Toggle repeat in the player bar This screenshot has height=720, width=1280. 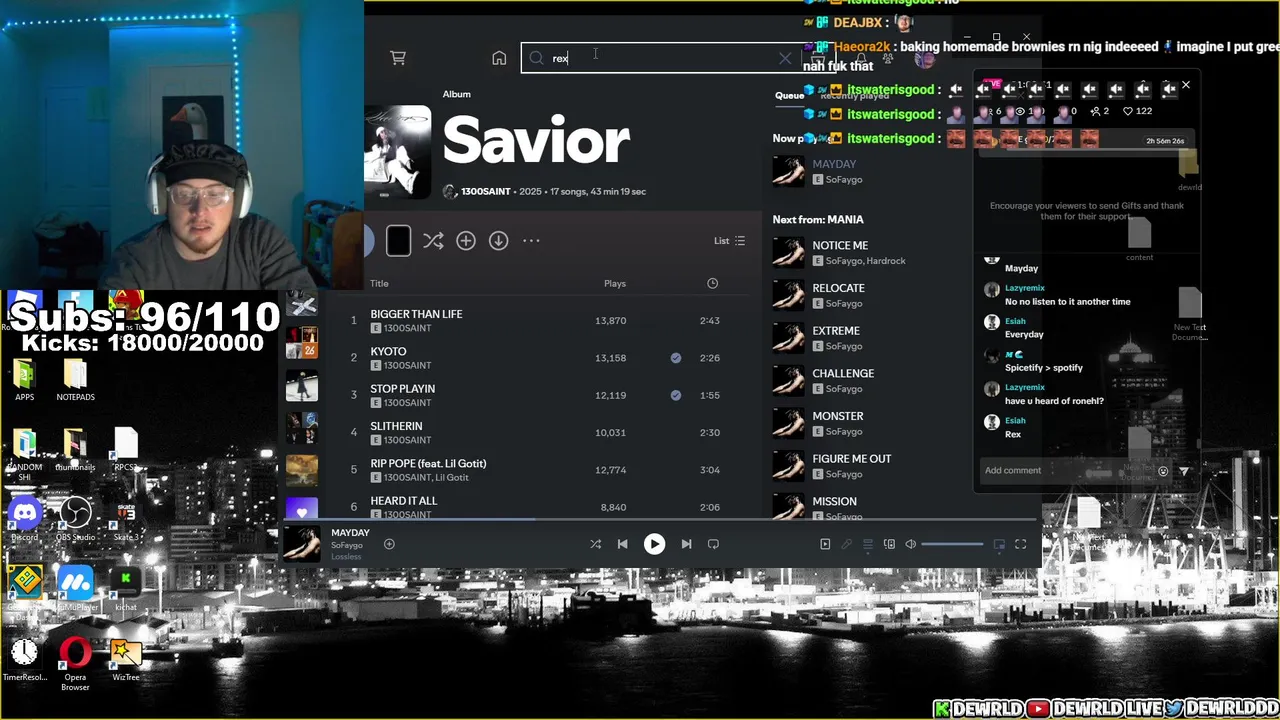click(713, 544)
